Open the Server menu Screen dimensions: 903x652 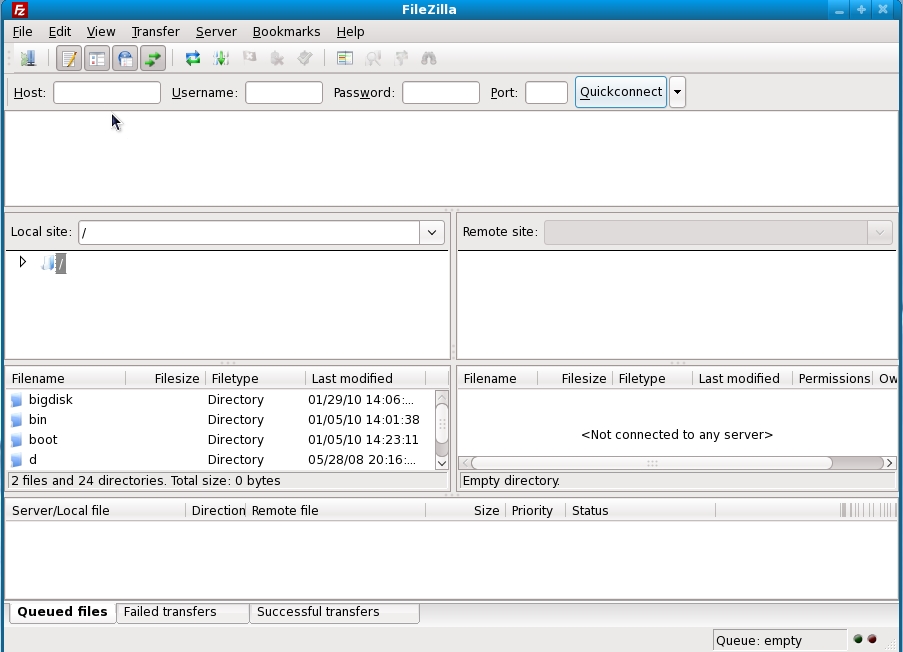216,32
